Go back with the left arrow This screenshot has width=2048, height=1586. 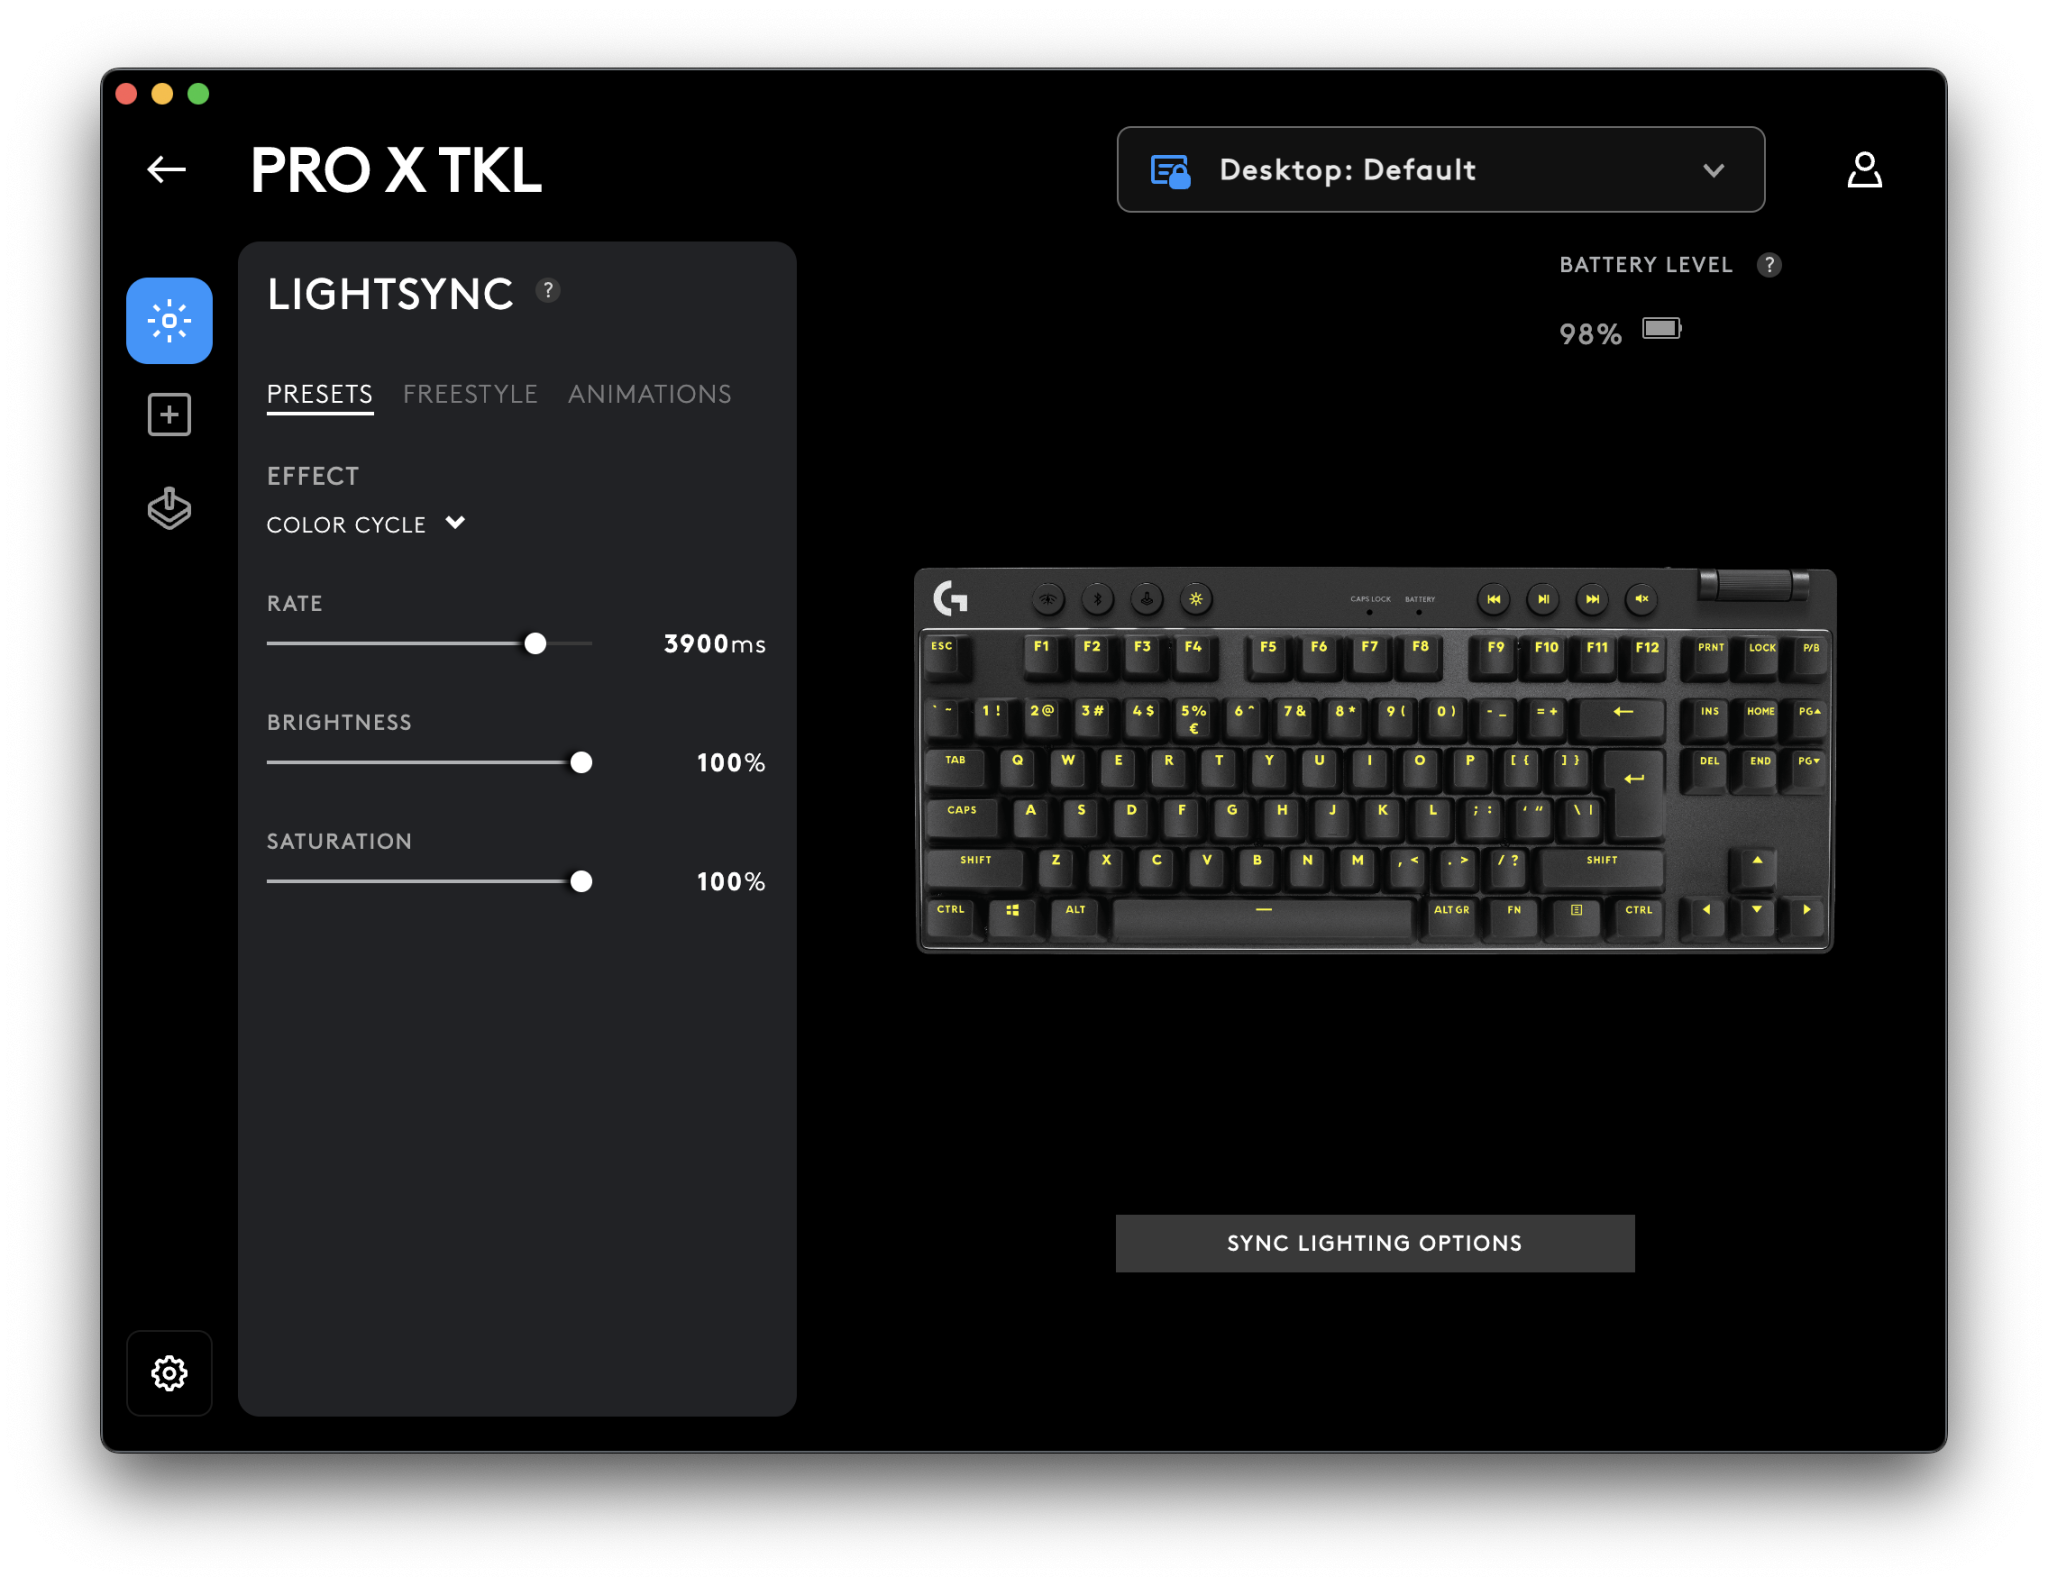click(x=166, y=170)
